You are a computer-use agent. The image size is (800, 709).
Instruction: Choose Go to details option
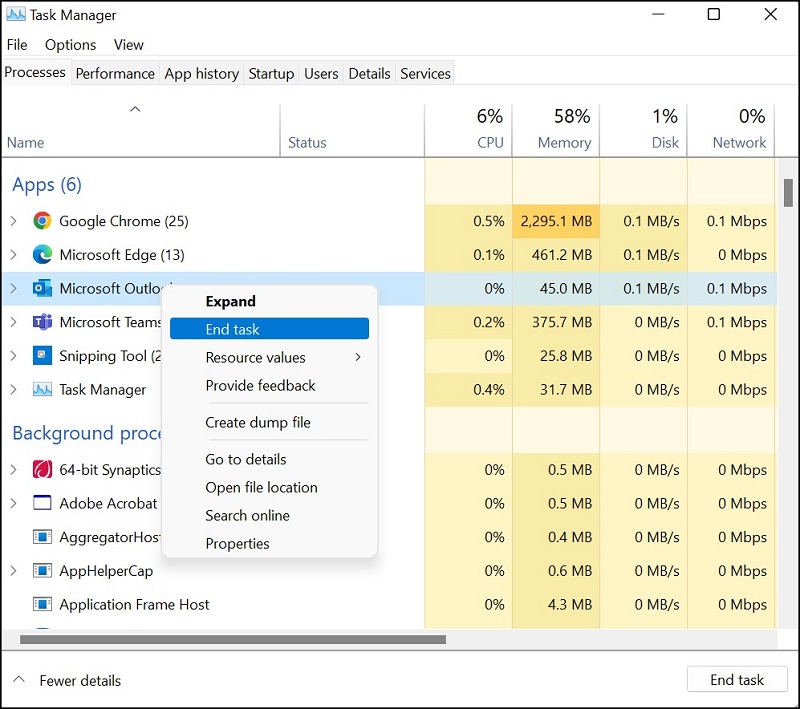point(269,459)
